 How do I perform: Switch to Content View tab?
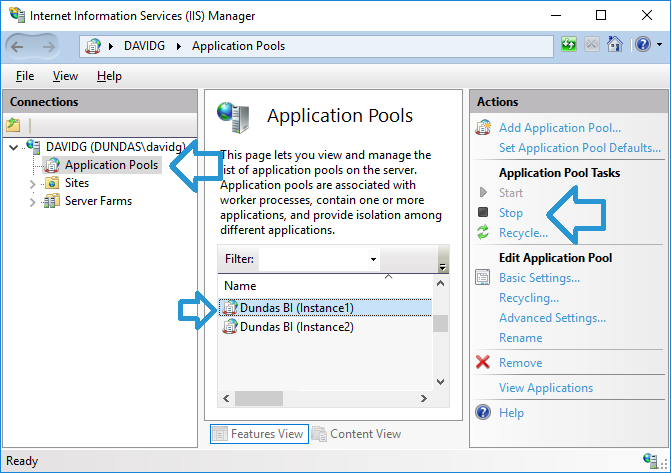click(x=356, y=434)
